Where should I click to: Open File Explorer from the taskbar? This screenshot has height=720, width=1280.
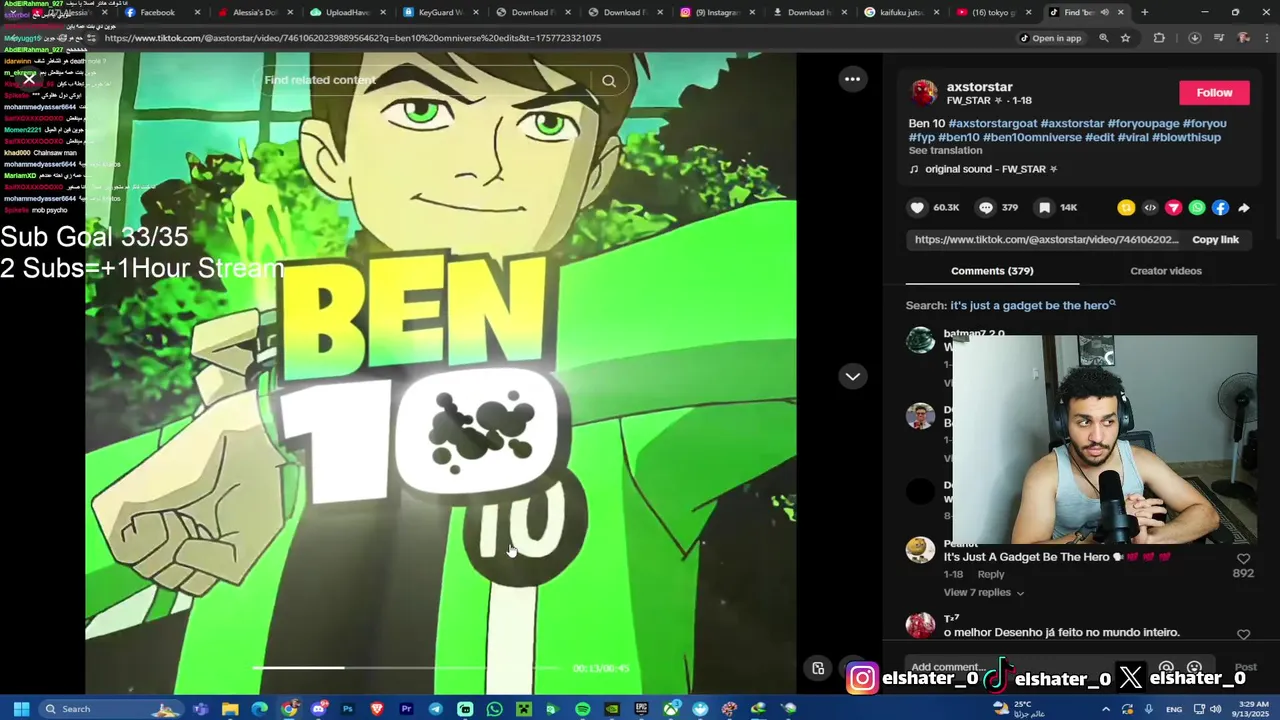[230, 709]
